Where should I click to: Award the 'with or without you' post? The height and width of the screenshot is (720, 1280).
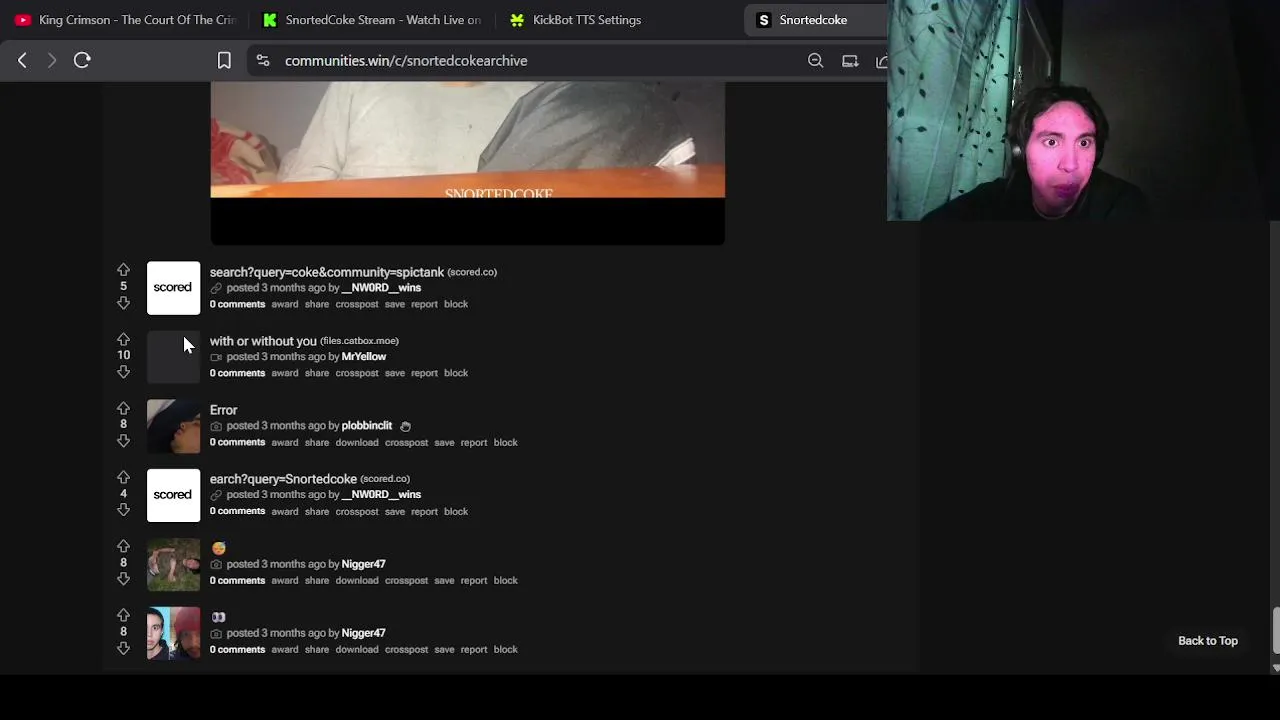(x=285, y=373)
